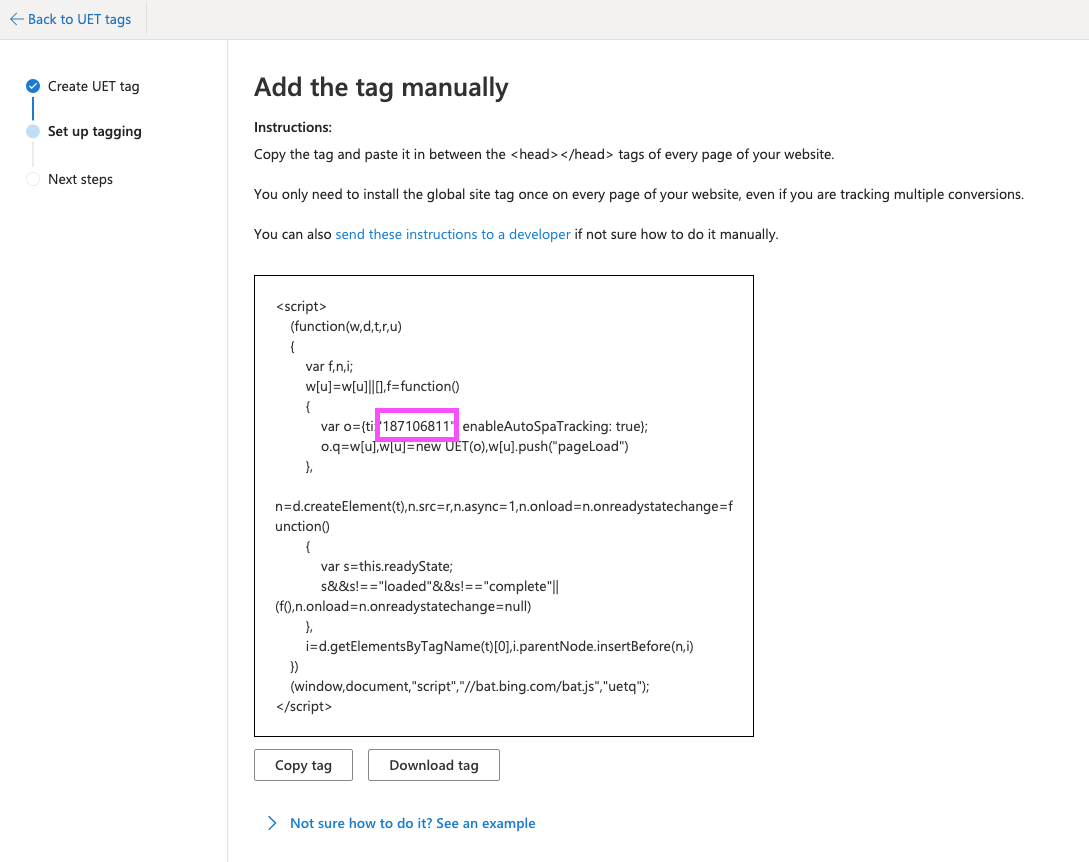
Task: Click the var s=this.readyState; line
Action: pos(387,566)
